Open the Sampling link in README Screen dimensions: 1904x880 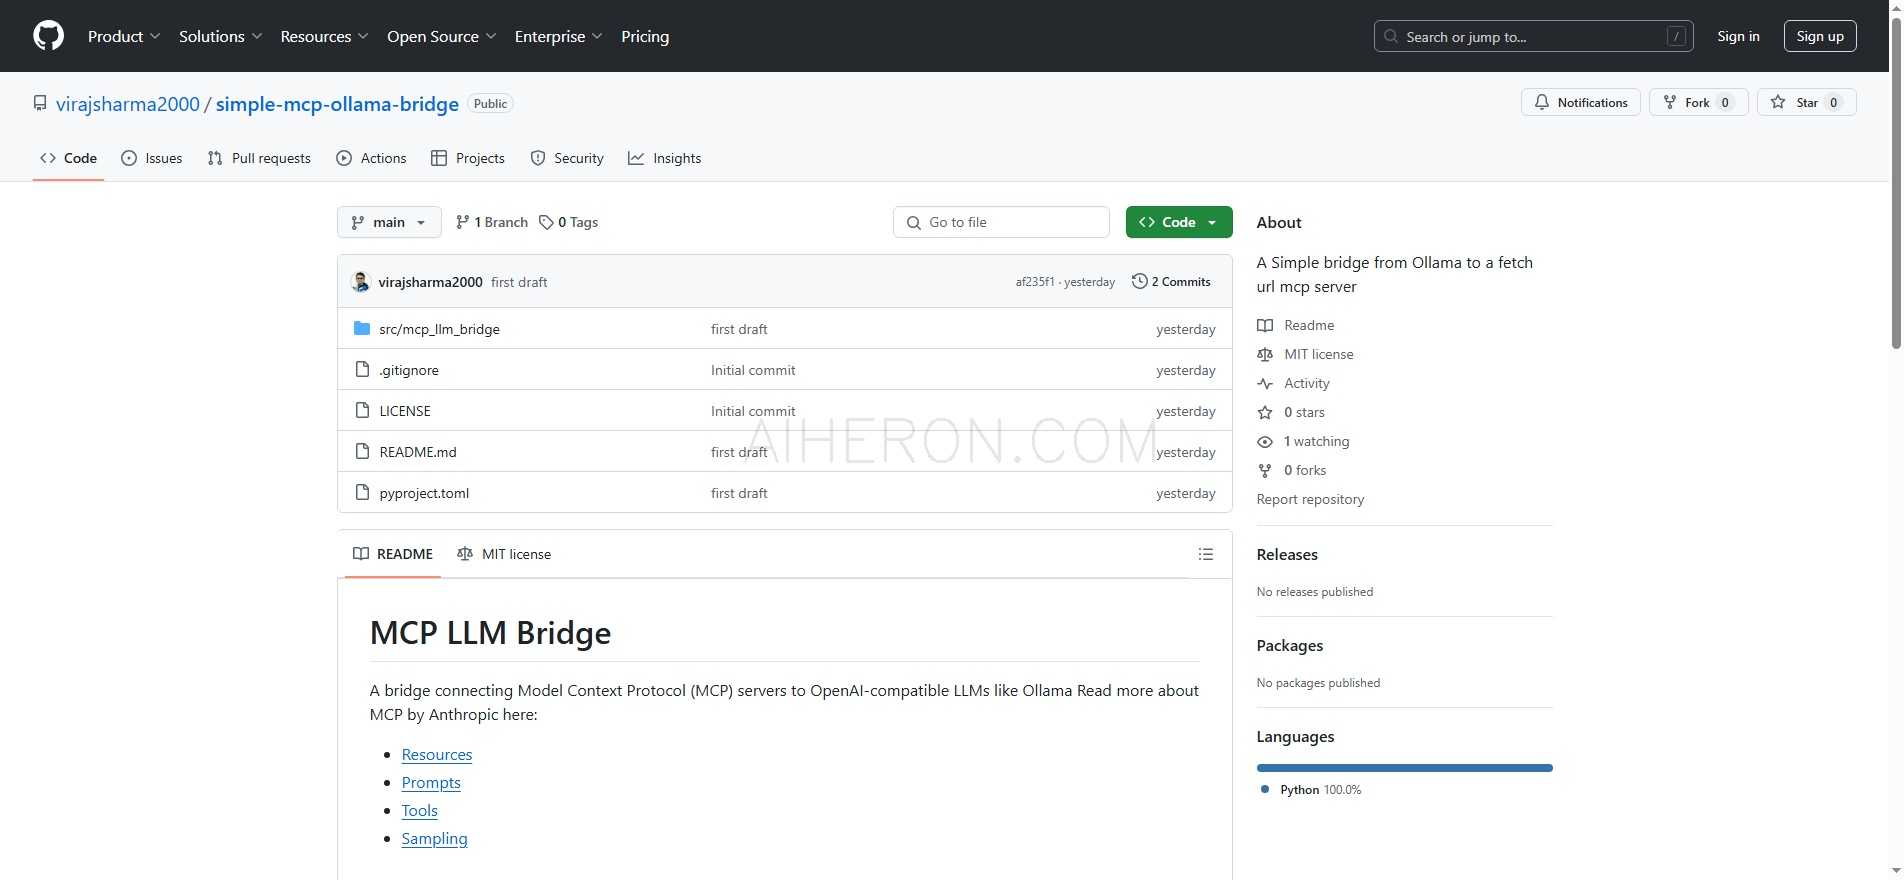point(435,838)
